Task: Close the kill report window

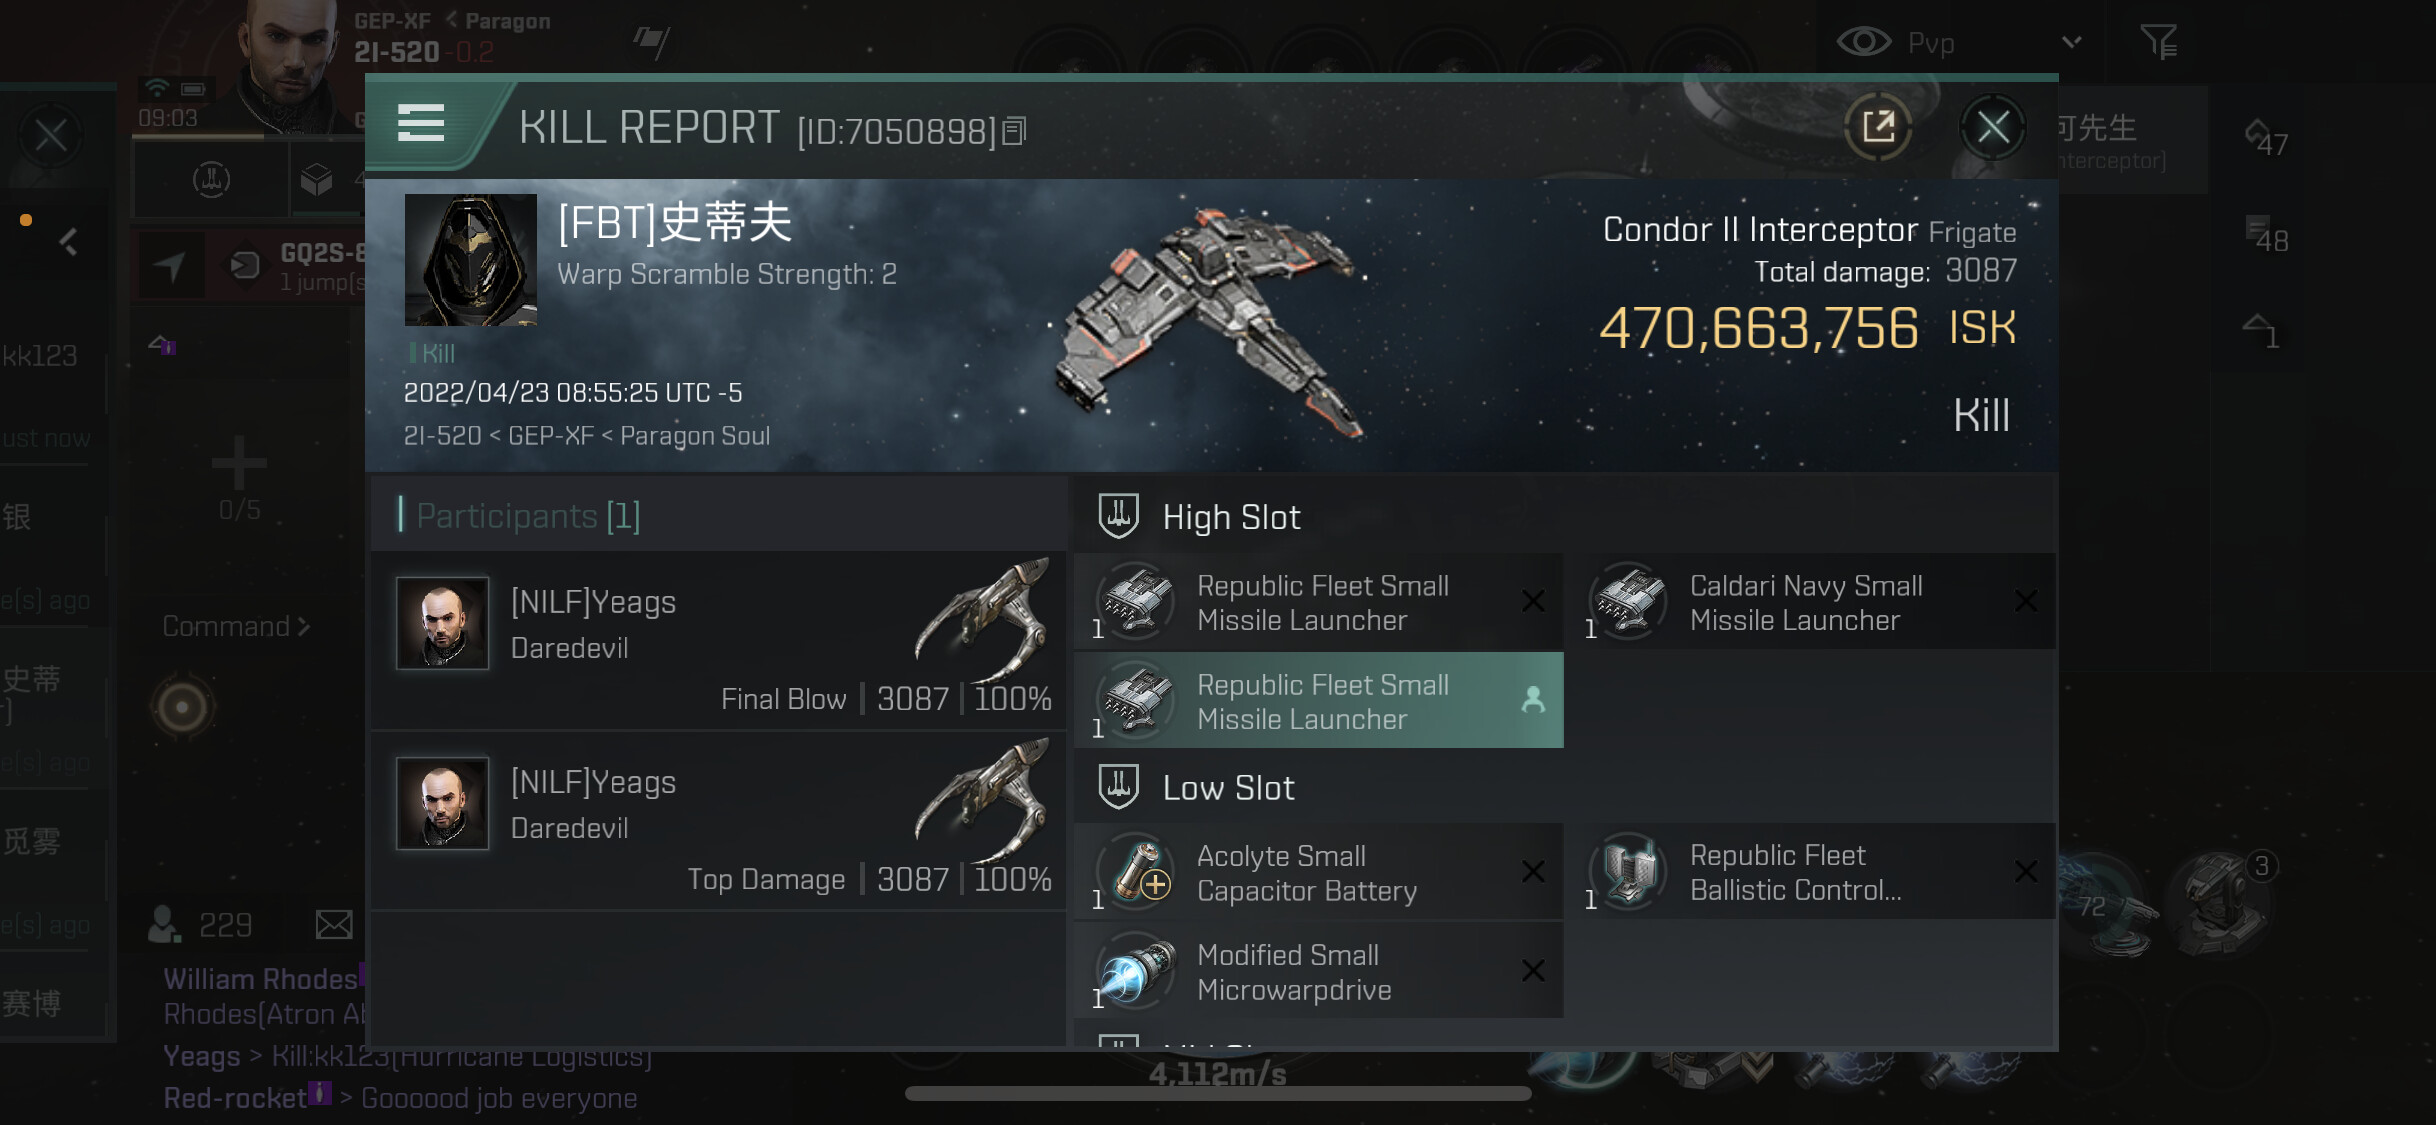Action: pos(1993,127)
